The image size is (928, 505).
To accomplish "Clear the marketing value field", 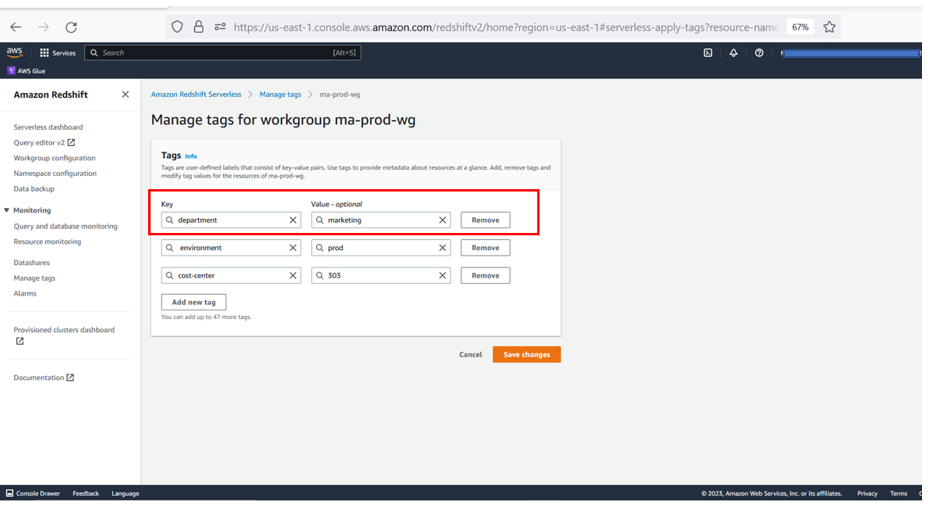I will 442,220.
